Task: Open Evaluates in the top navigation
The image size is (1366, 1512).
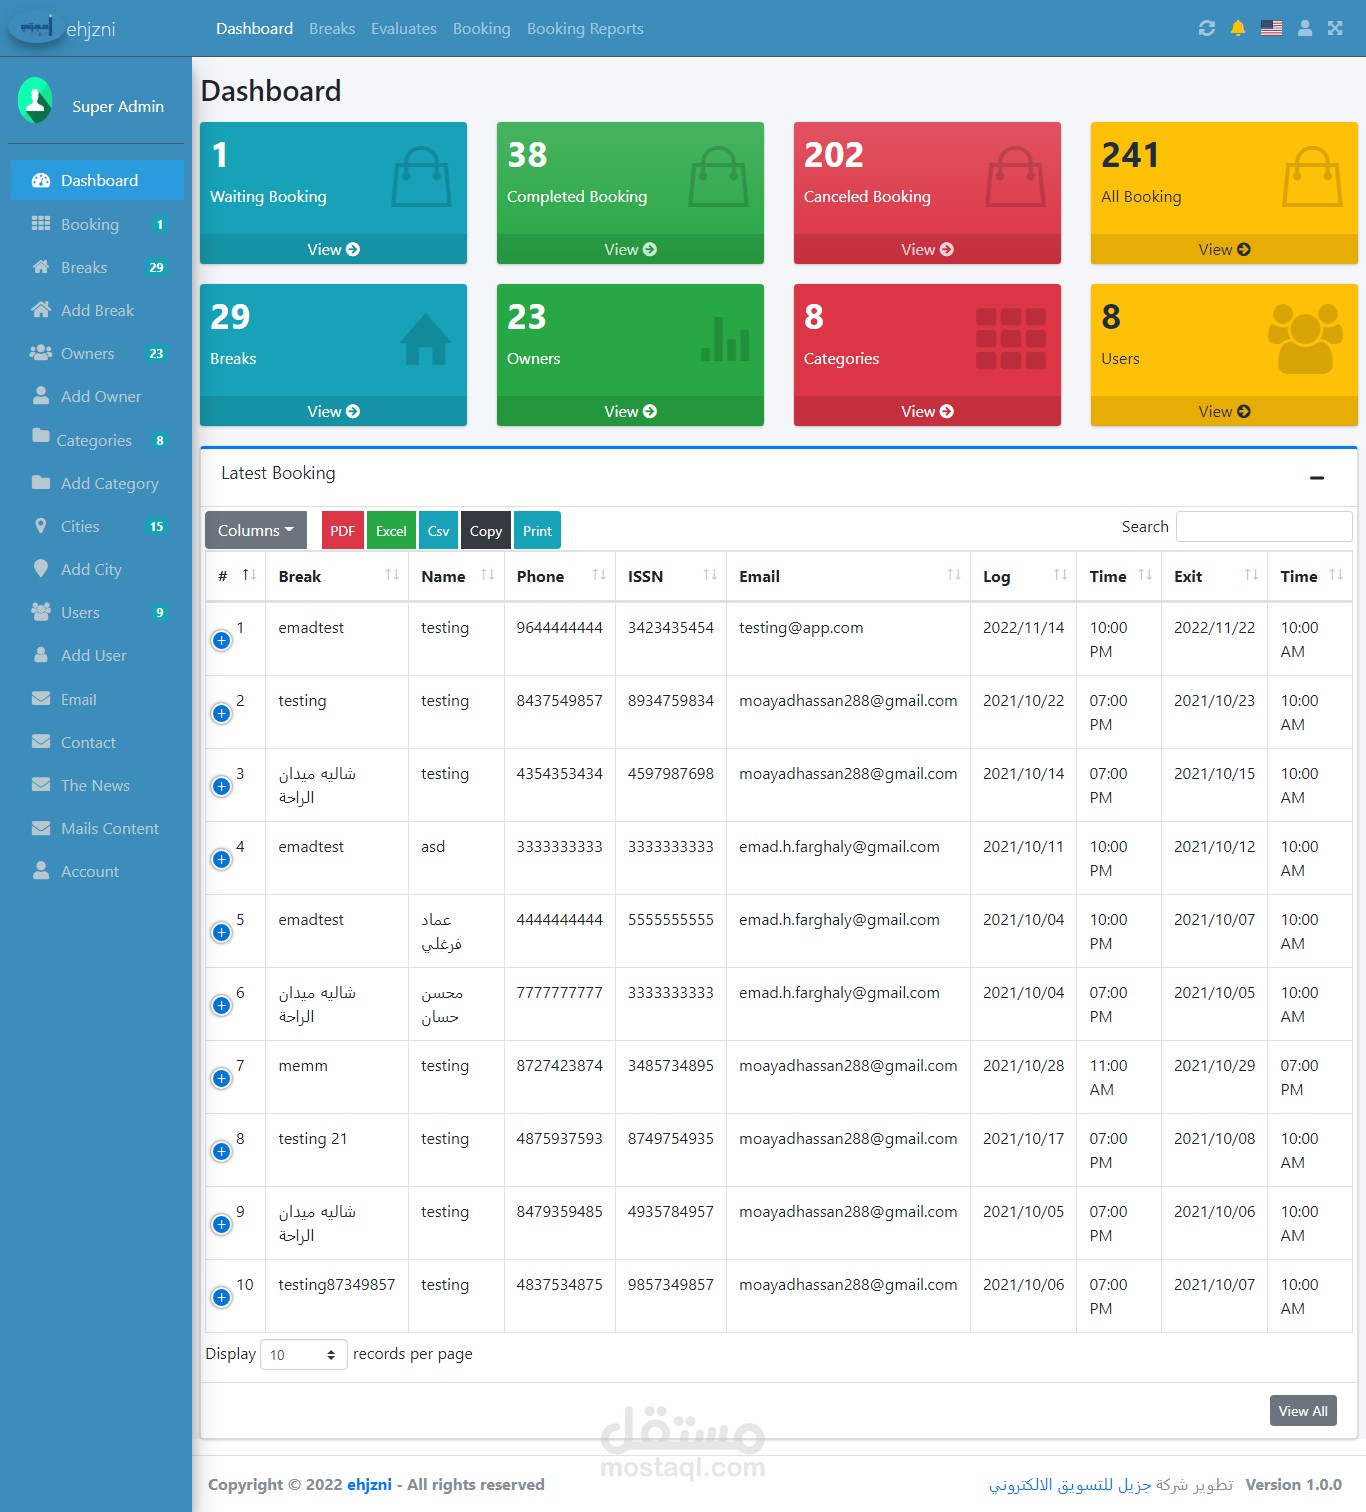Action: coord(404,28)
